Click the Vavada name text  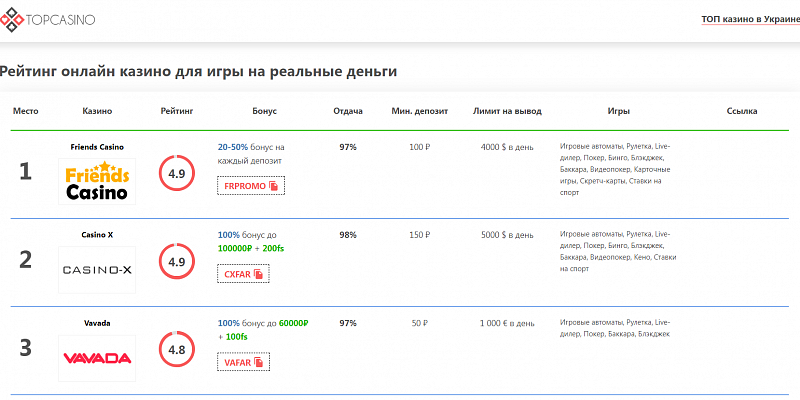click(97, 323)
